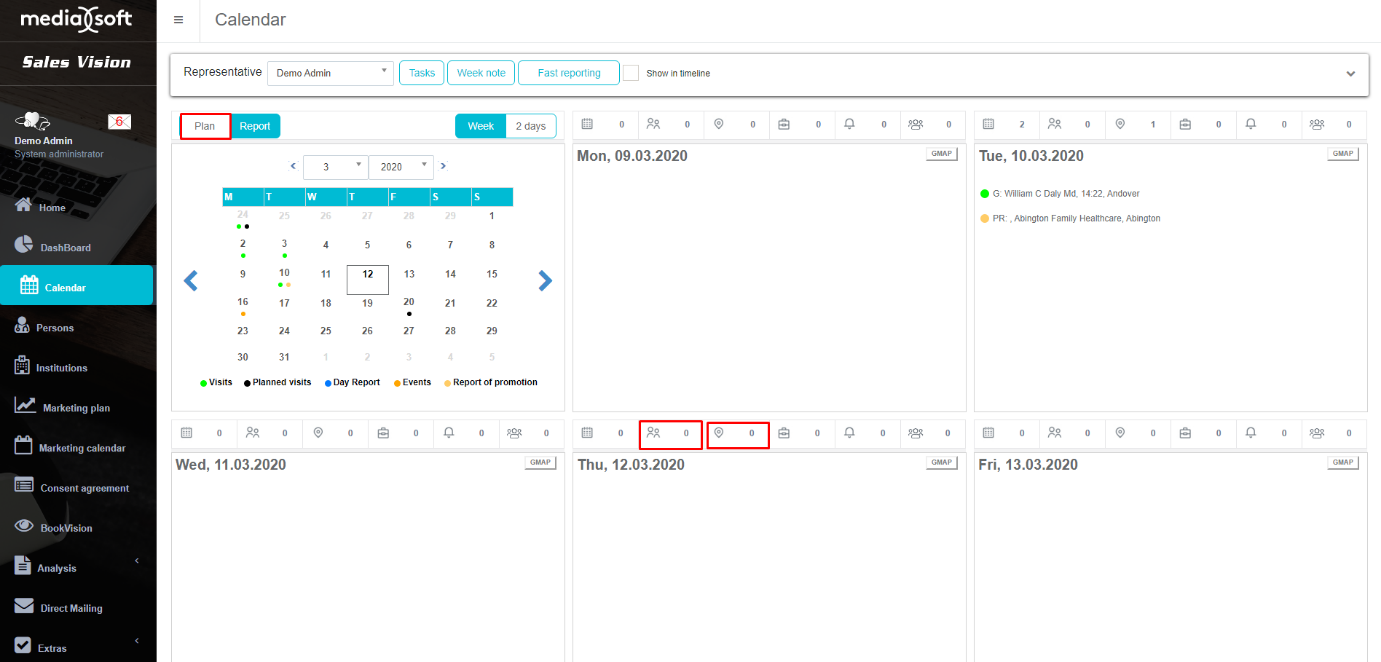
Task: Select day 20 in the mini calendar
Action: coord(409,302)
